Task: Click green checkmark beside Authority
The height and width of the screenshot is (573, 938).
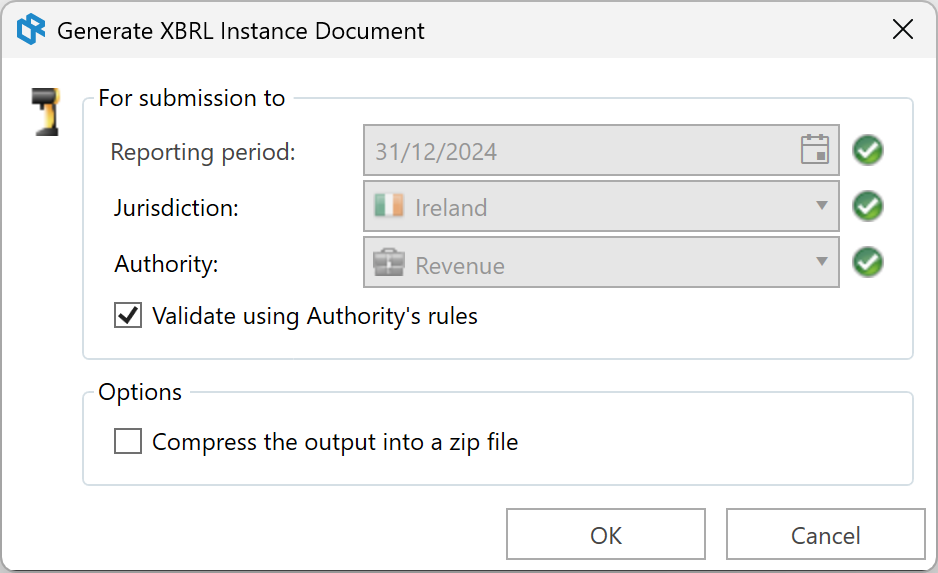Action: coord(868,263)
